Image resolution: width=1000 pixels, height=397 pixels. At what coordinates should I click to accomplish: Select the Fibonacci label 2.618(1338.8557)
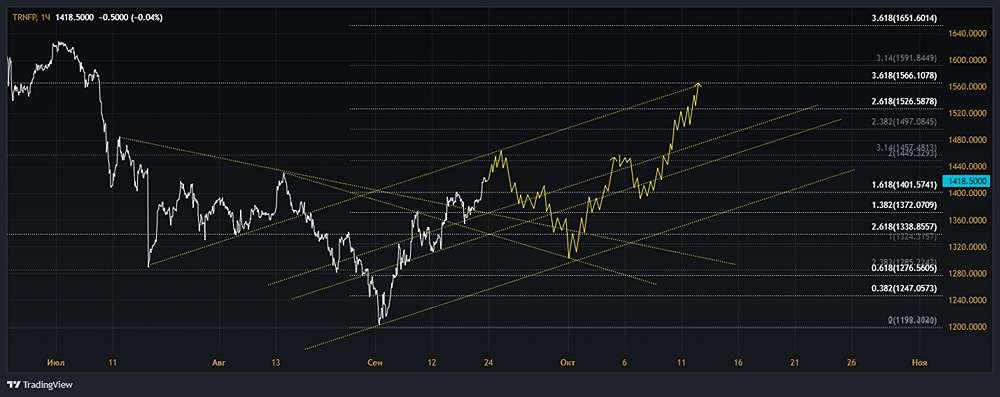904,227
